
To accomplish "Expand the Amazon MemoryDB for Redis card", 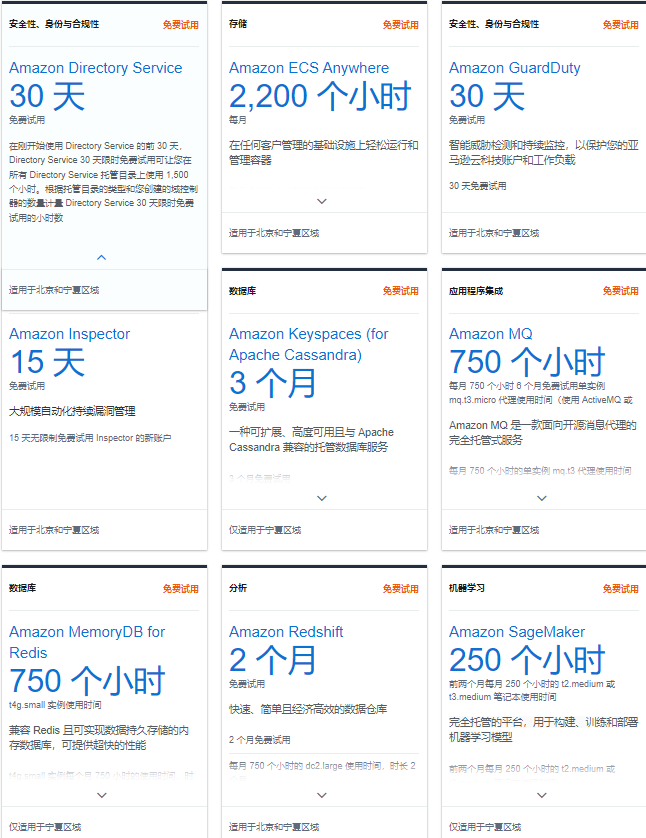I will click(102, 795).
